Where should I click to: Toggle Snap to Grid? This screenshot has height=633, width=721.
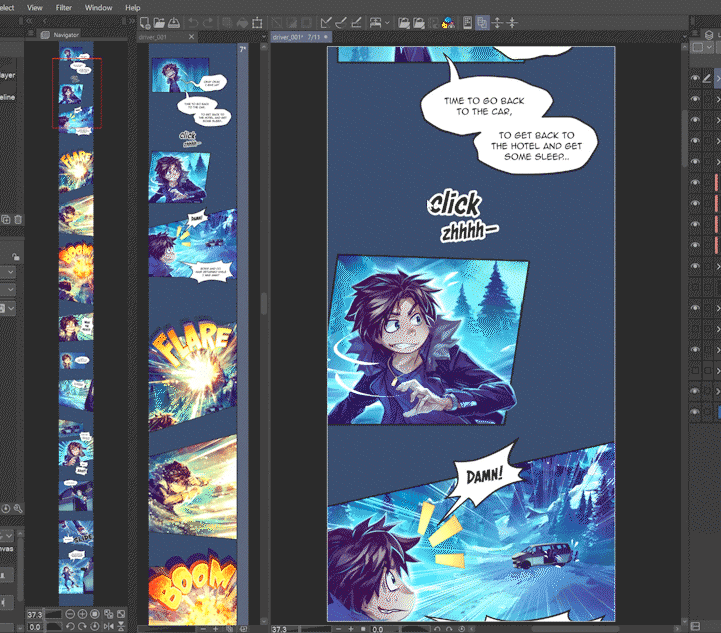click(356, 23)
